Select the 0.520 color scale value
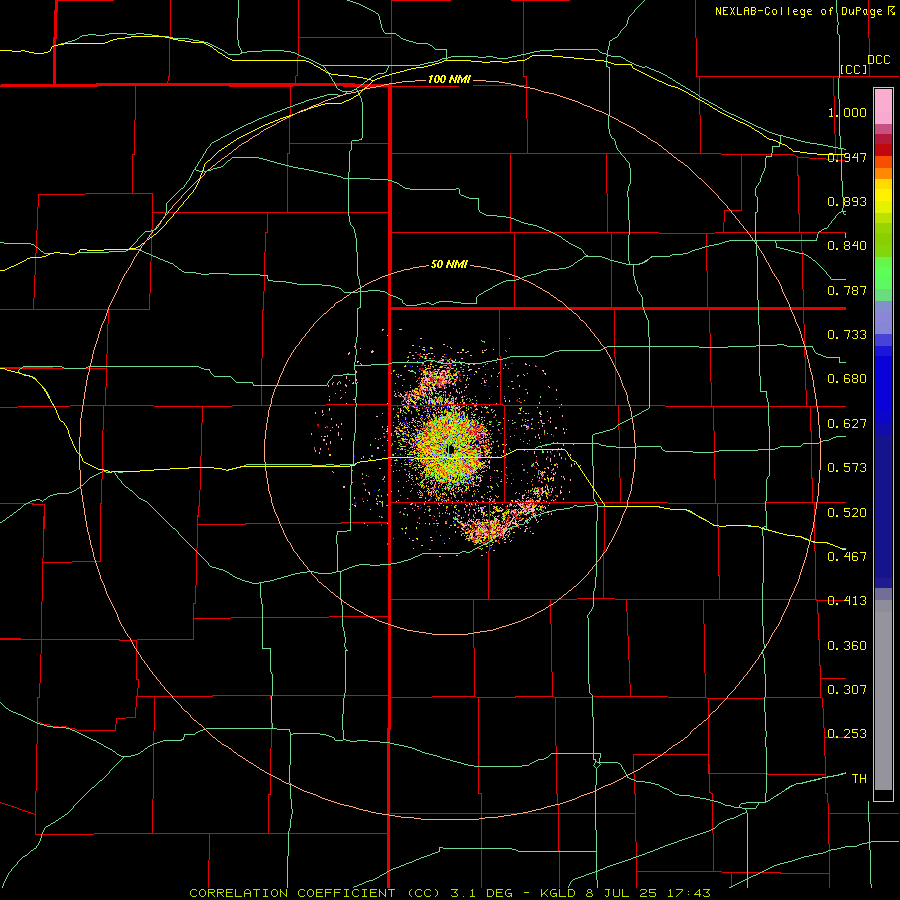The height and width of the screenshot is (900, 900). coord(847,512)
